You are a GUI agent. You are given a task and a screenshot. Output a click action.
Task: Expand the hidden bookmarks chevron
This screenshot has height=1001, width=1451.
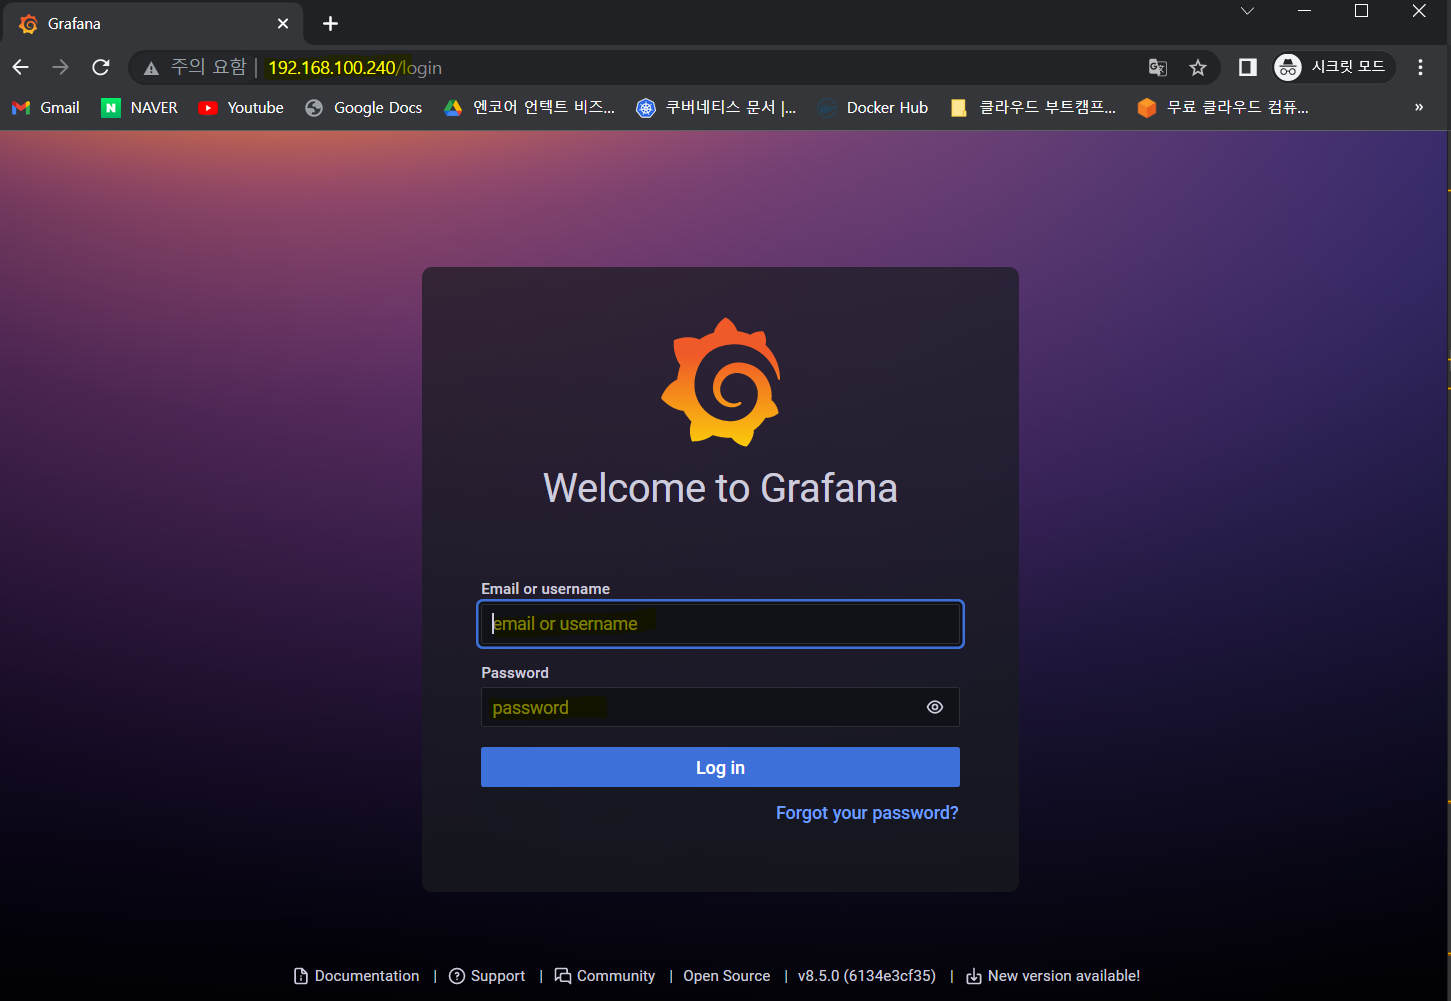click(1418, 107)
